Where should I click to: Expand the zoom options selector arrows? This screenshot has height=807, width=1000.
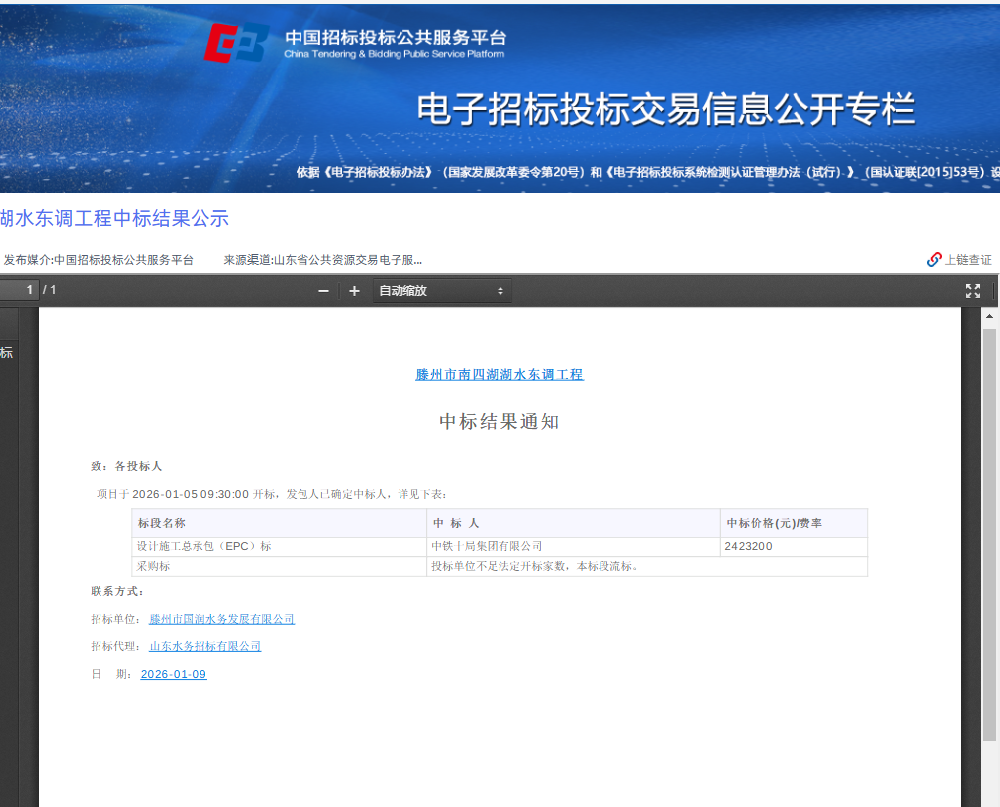point(501,290)
